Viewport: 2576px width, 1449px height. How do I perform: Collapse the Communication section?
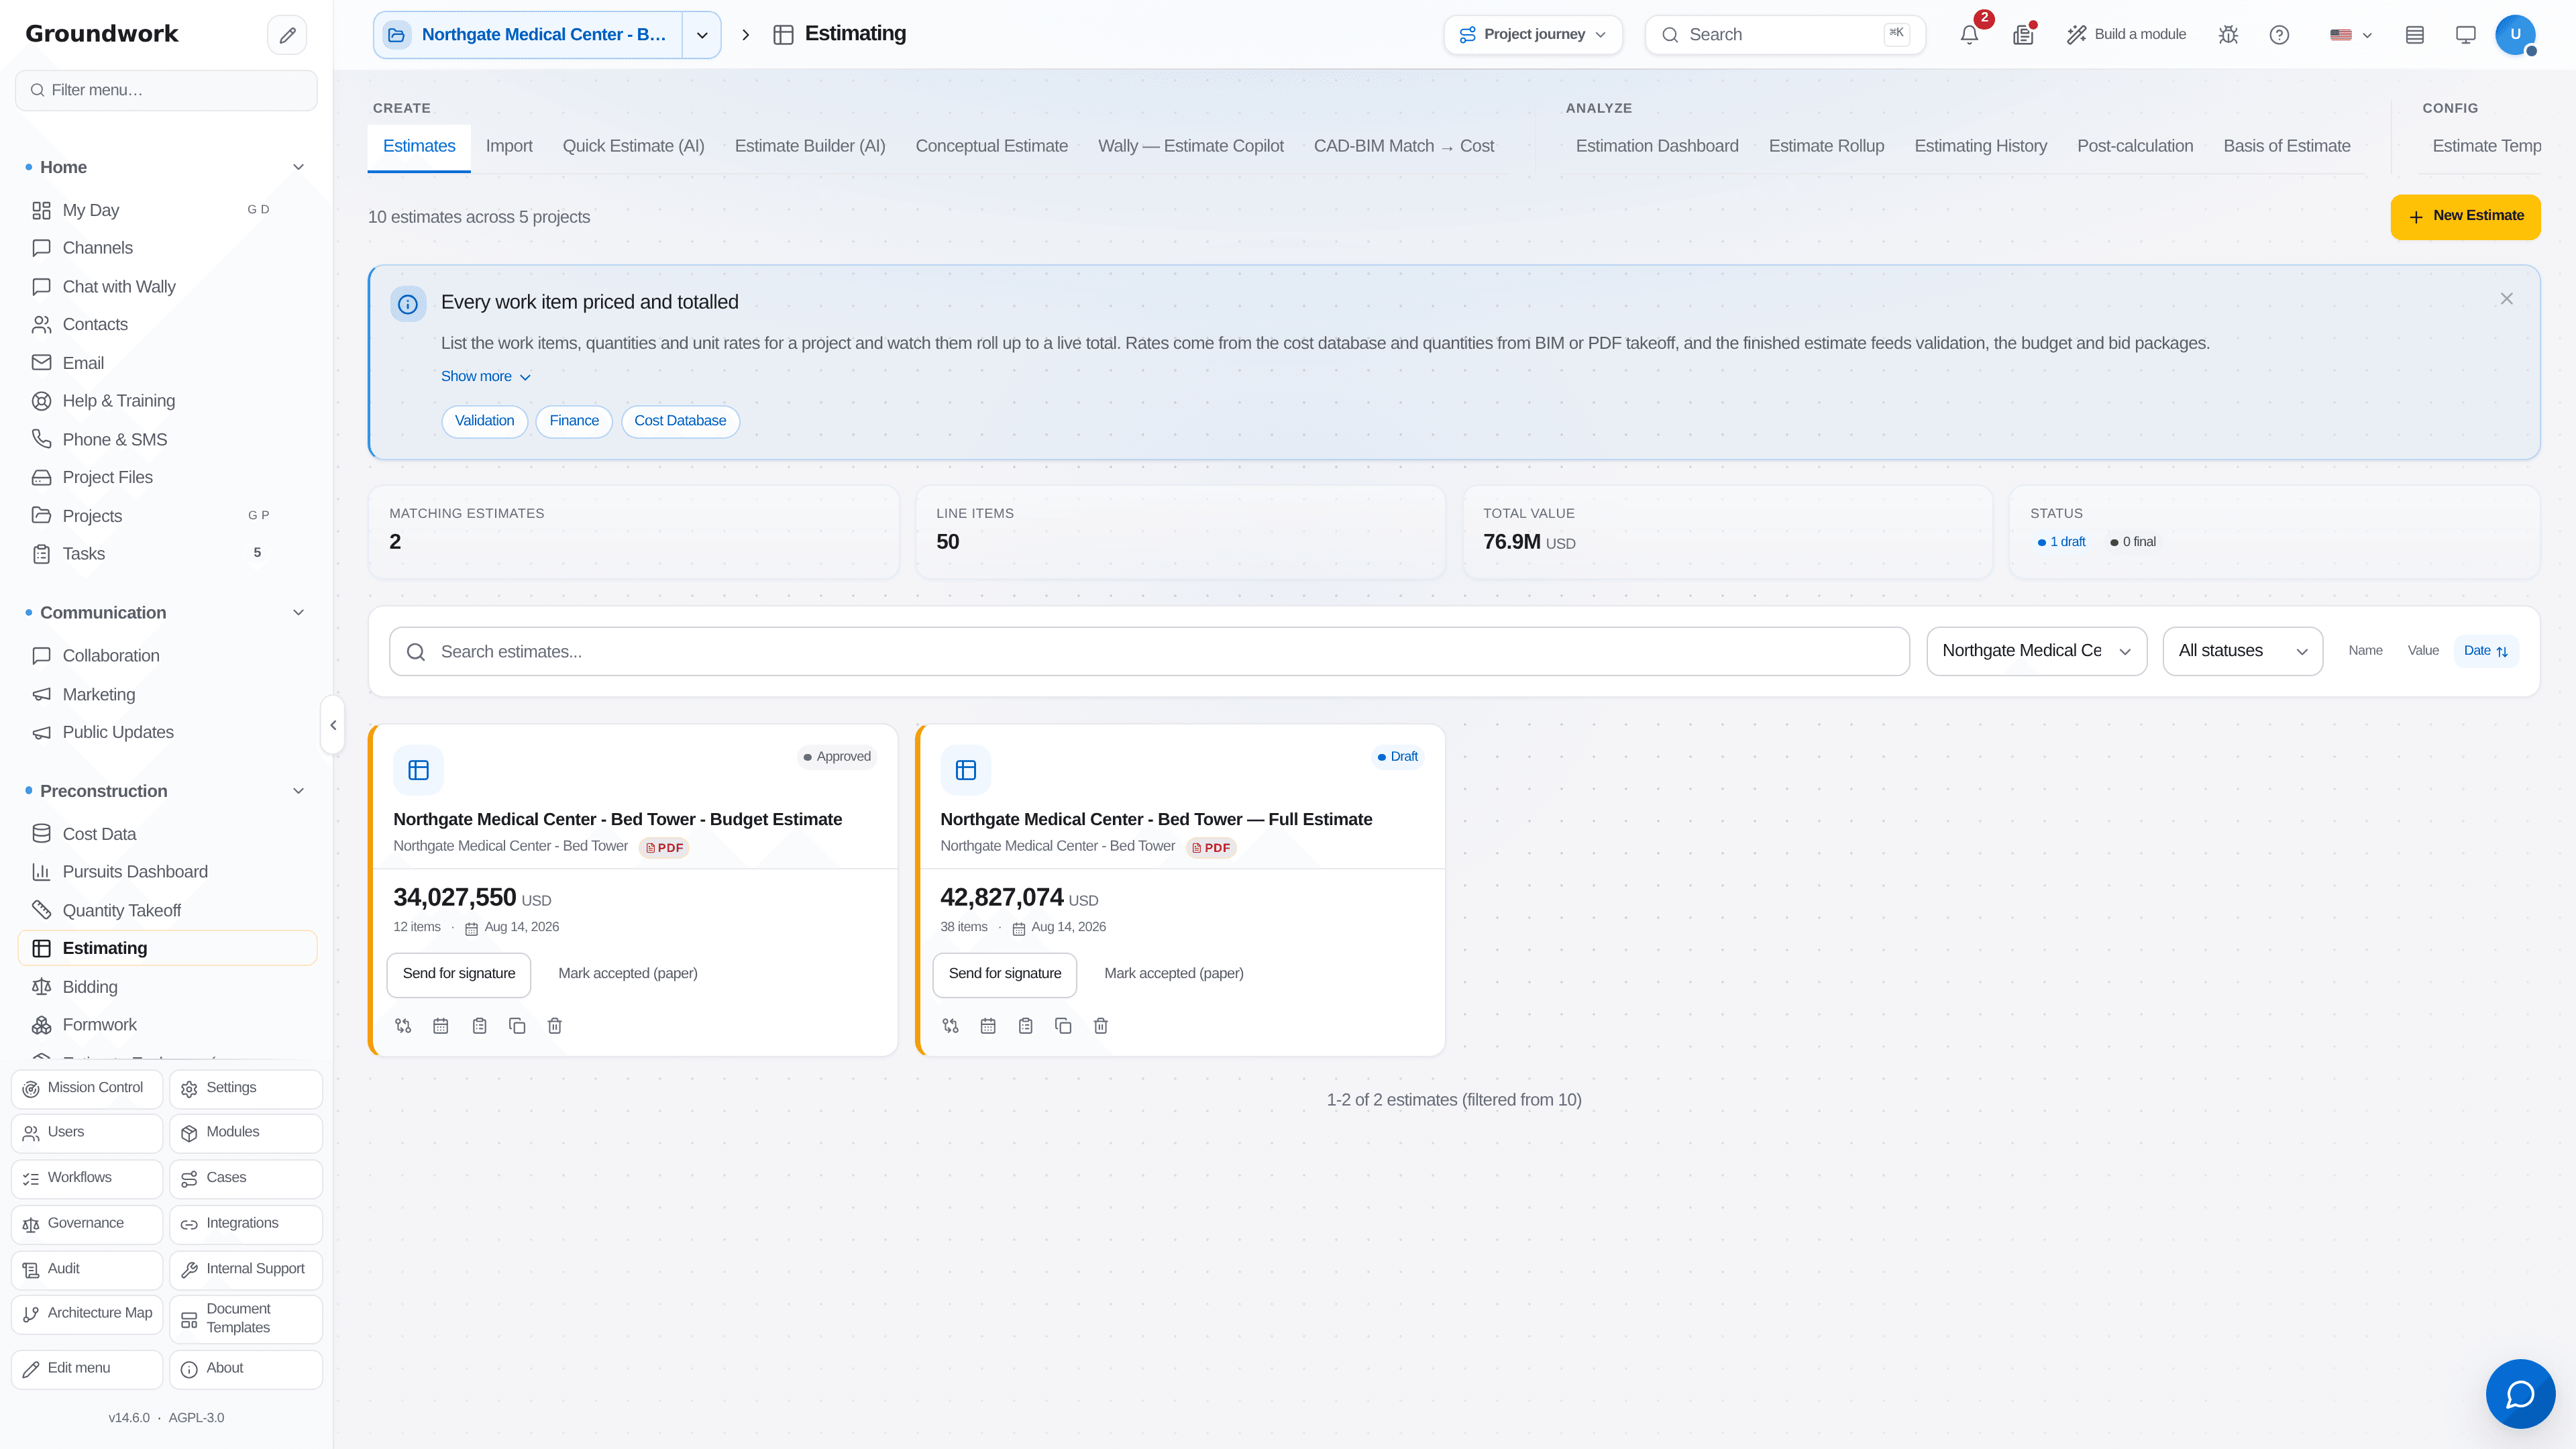pyautogui.click(x=298, y=613)
